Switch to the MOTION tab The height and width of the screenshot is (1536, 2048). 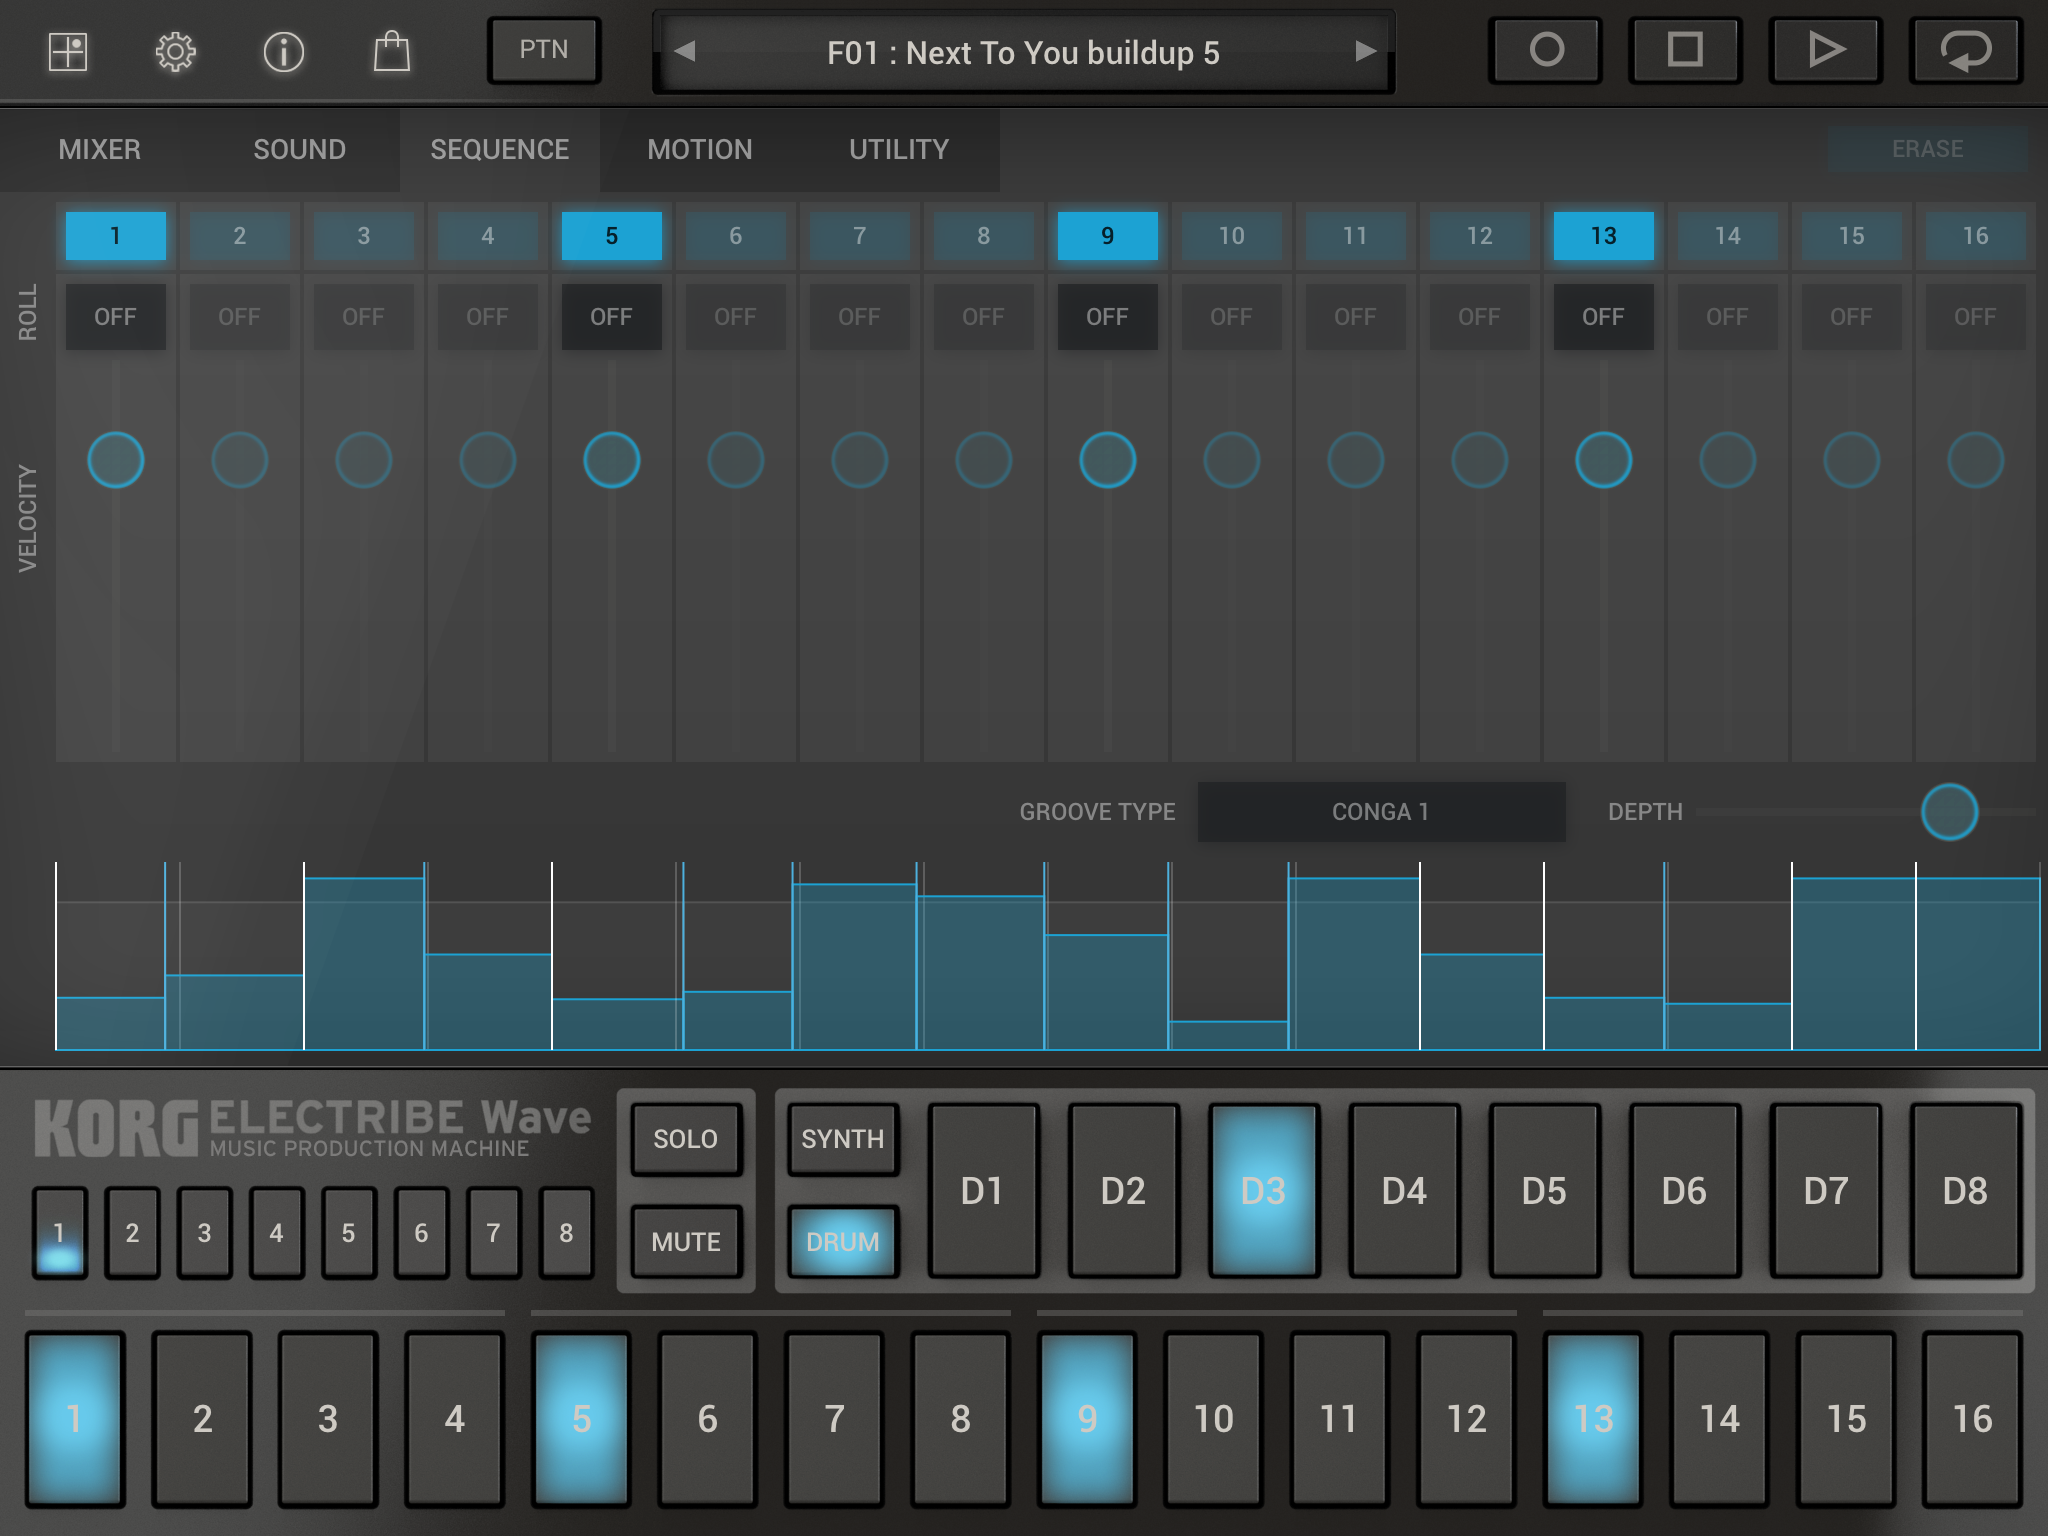699,150
